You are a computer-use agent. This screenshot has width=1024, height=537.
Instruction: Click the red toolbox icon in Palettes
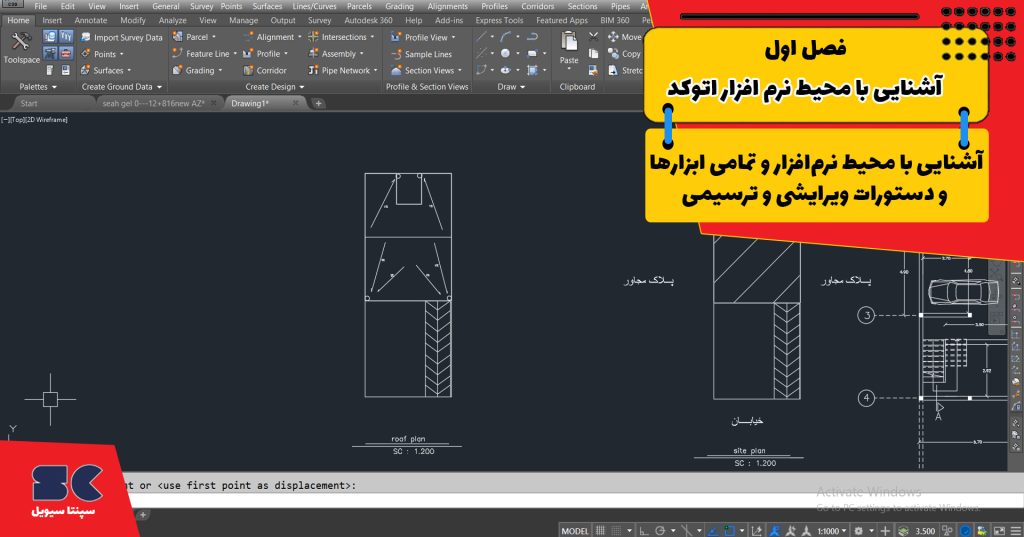pos(66,54)
